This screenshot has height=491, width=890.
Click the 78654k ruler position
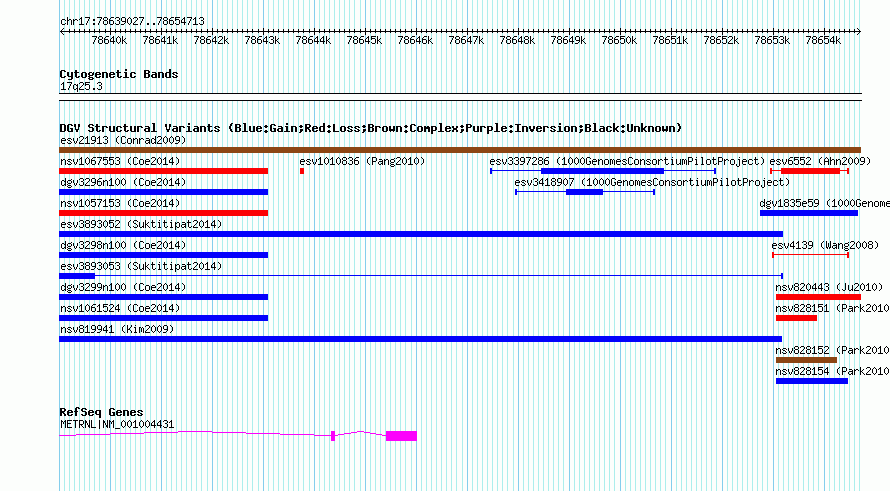824,41
